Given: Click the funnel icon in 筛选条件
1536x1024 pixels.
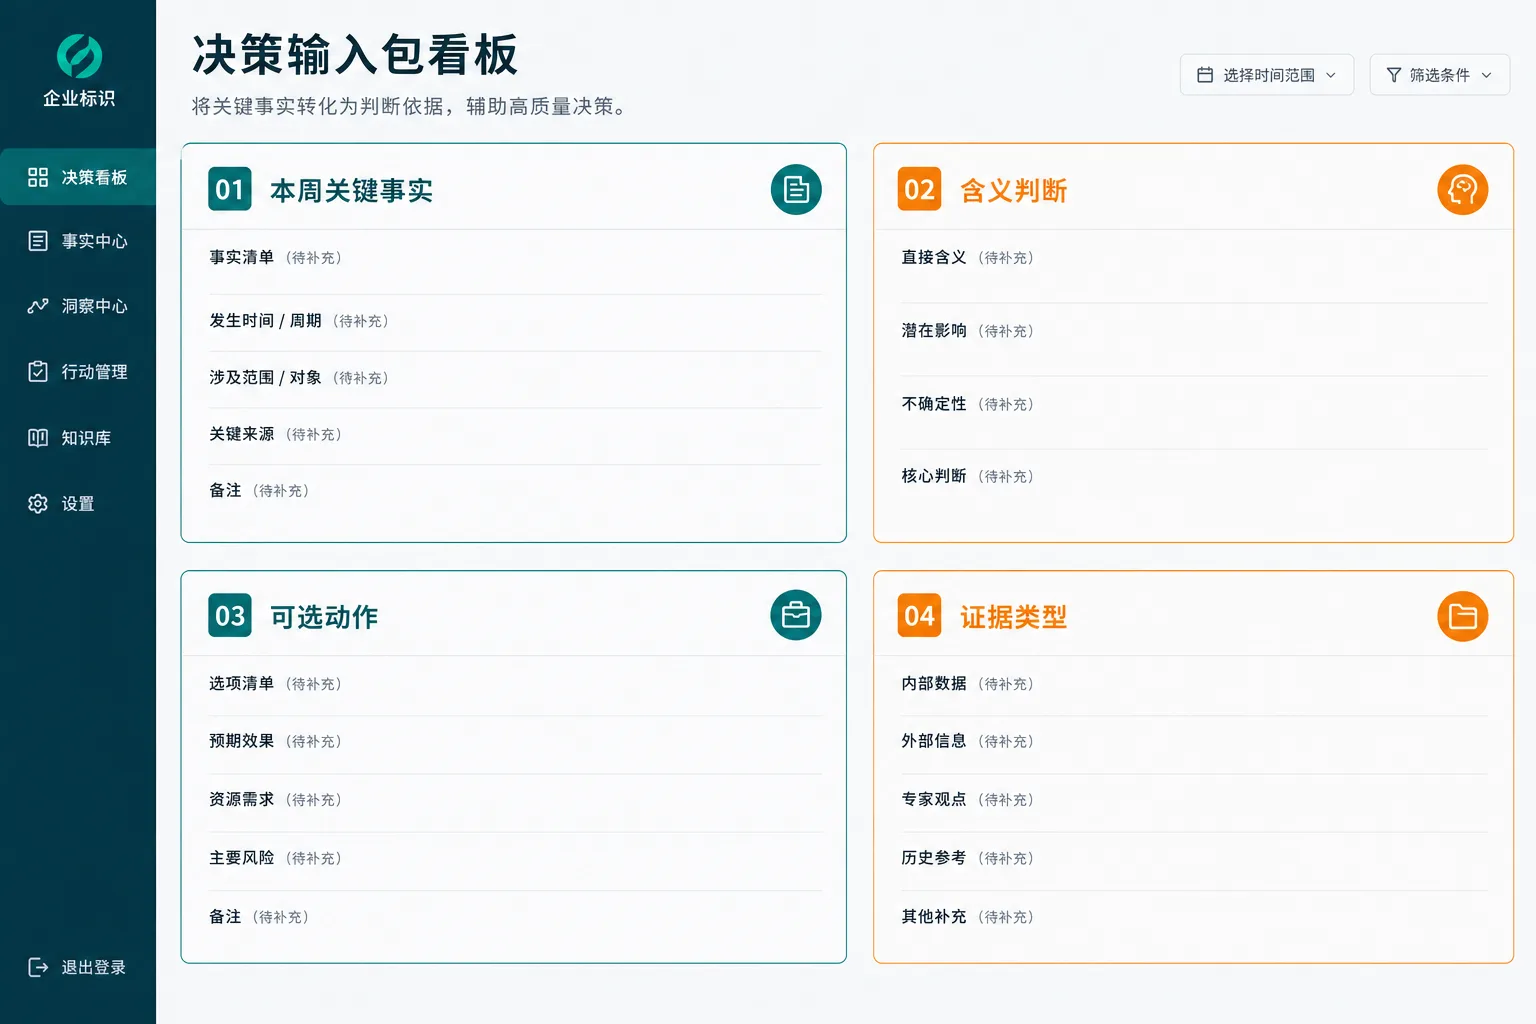Looking at the screenshot, I should point(1394,75).
